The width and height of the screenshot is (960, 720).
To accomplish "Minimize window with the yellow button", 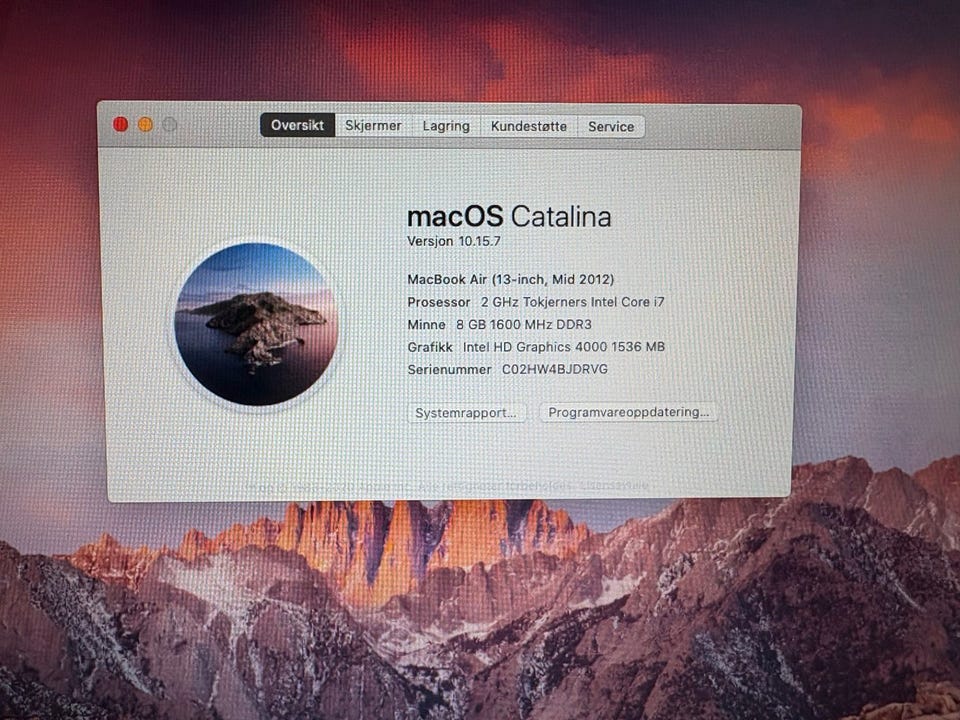I will pyautogui.click(x=145, y=124).
